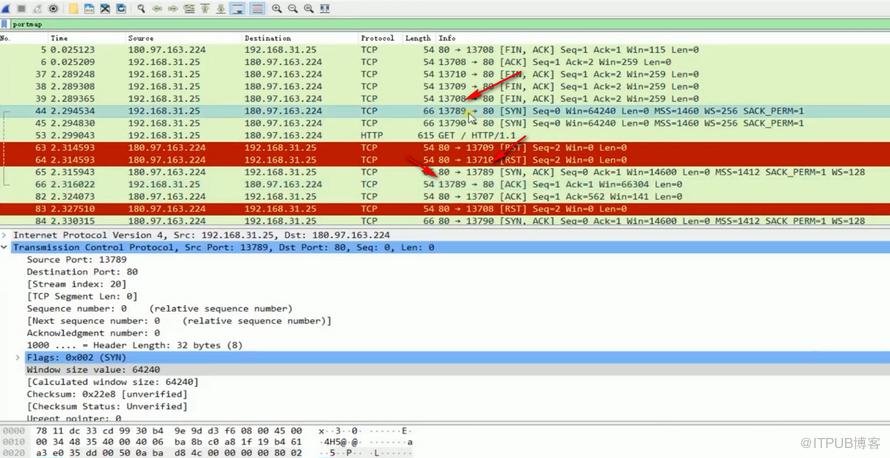Go back to previous packet
Image resolution: width=890 pixels, height=458 pixels.
pyautogui.click(x=157, y=9)
